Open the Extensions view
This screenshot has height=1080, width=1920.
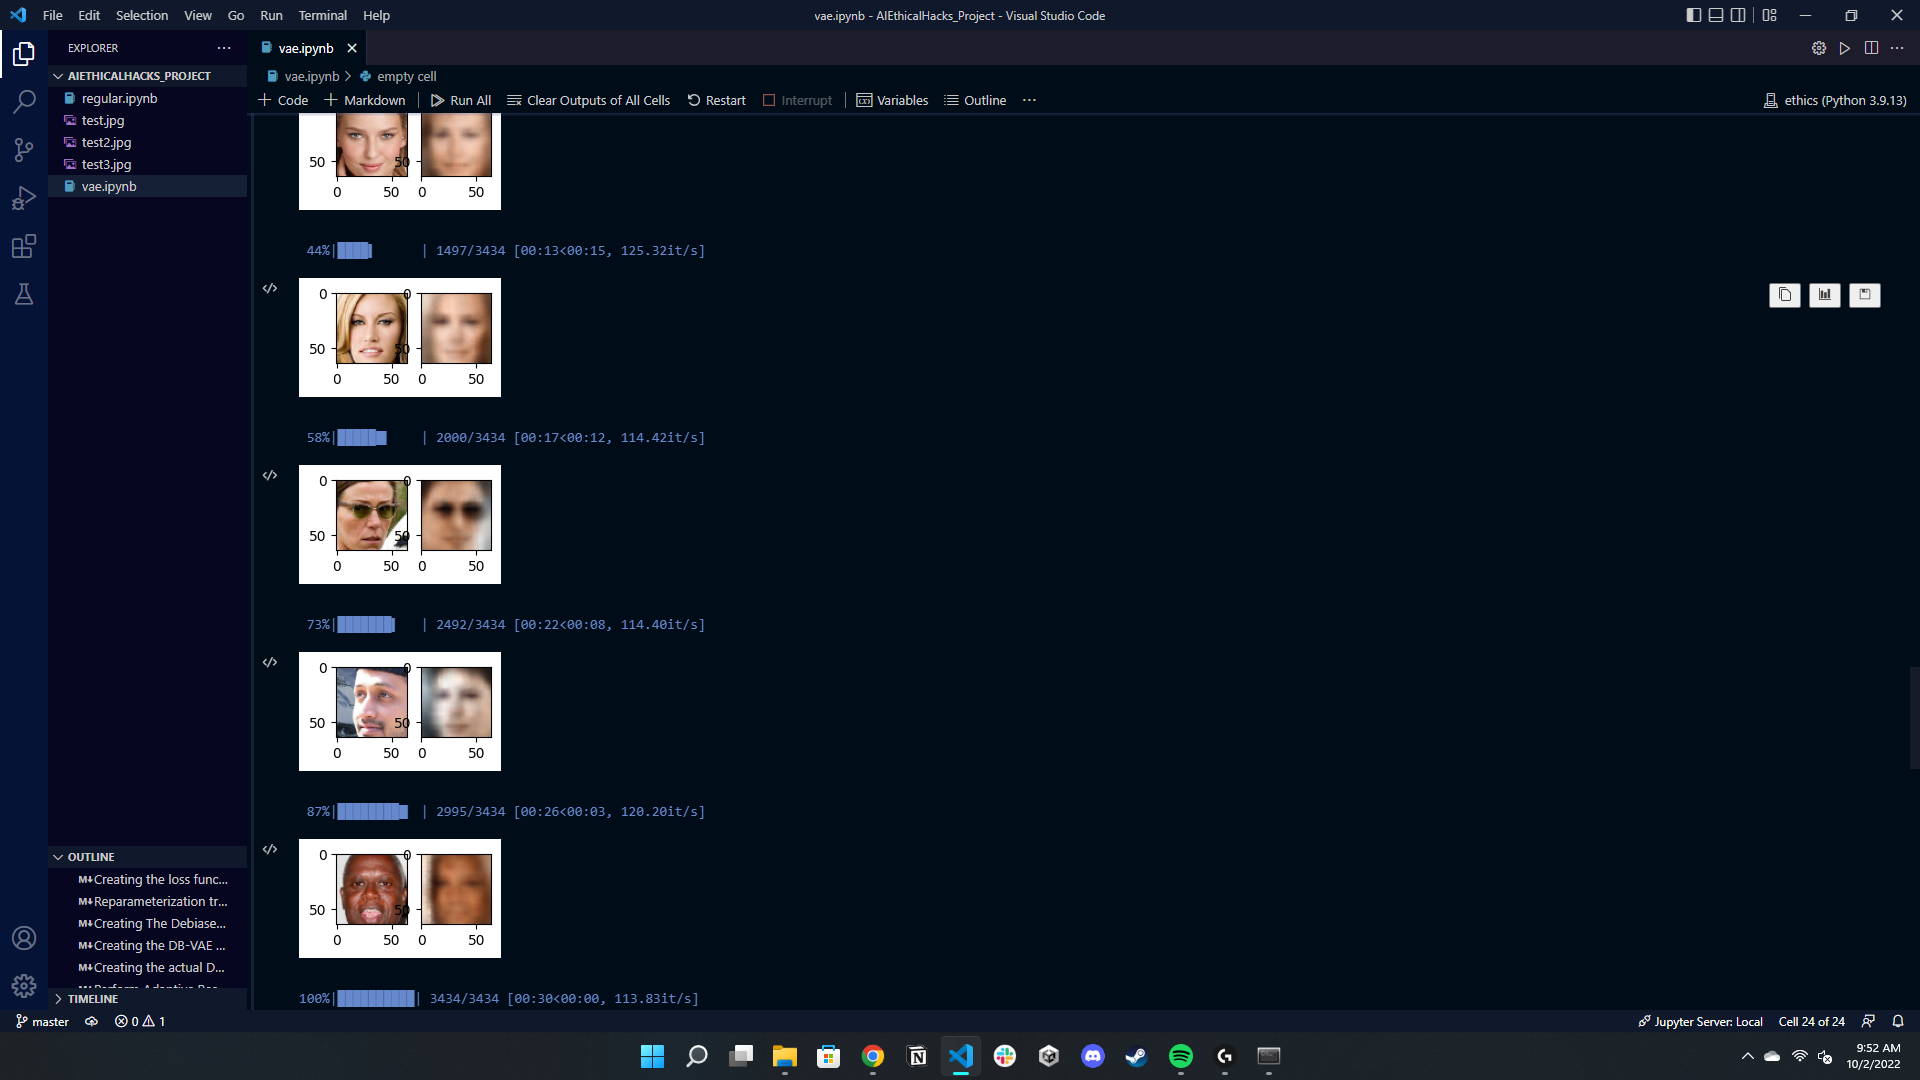(x=24, y=246)
